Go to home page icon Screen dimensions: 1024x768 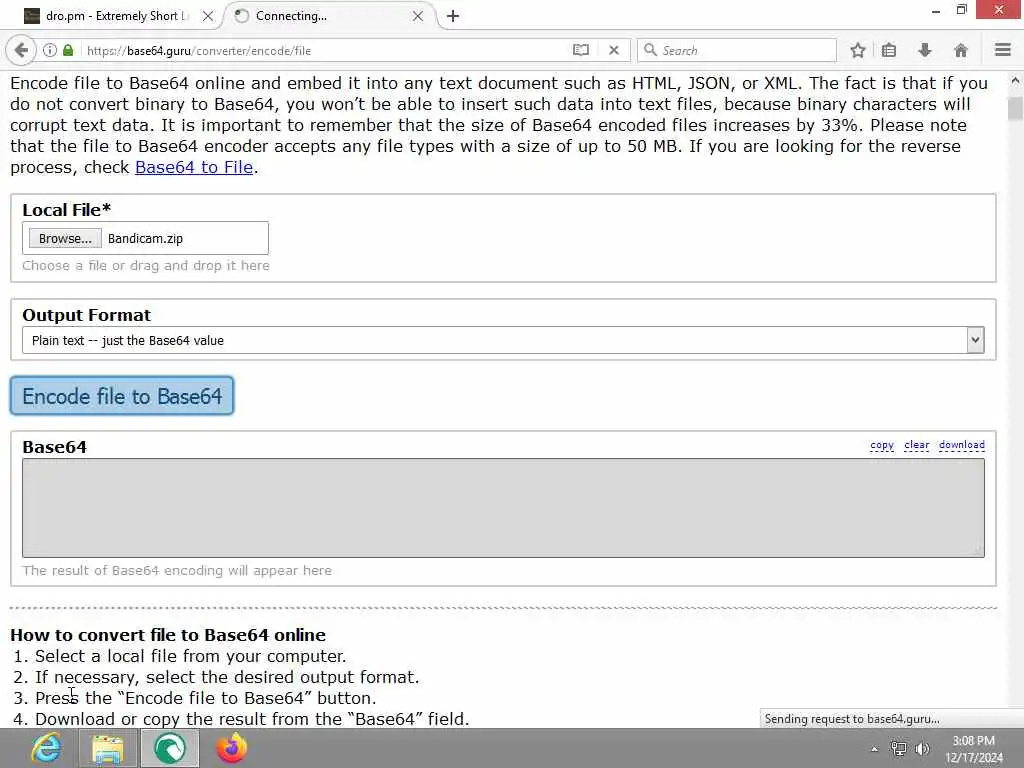click(x=961, y=50)
